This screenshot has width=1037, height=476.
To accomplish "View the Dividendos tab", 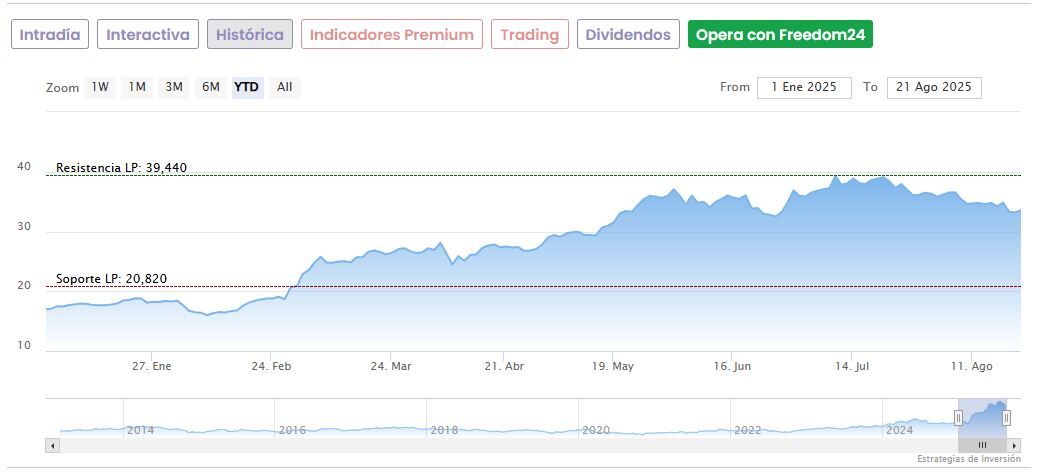I will pos(628,35).
